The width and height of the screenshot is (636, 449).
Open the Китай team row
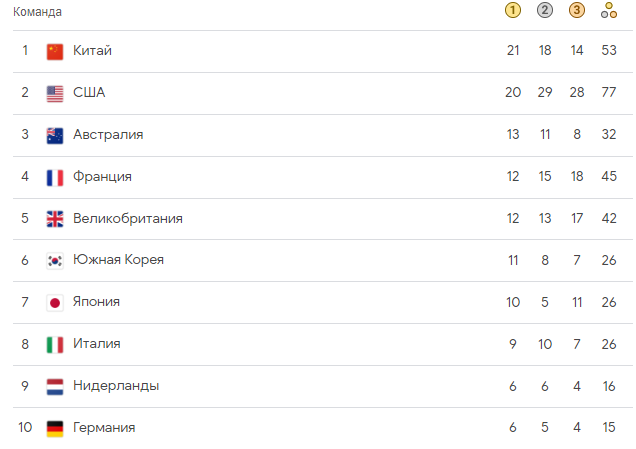[x=323, y=52]
